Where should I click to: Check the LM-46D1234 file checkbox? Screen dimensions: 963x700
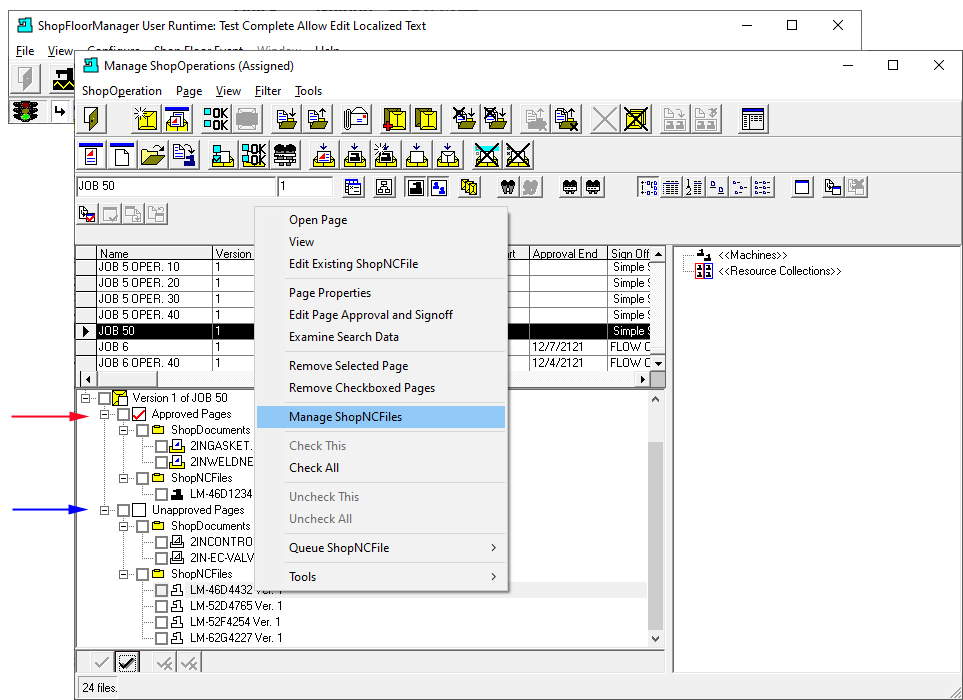pos(162,494)
